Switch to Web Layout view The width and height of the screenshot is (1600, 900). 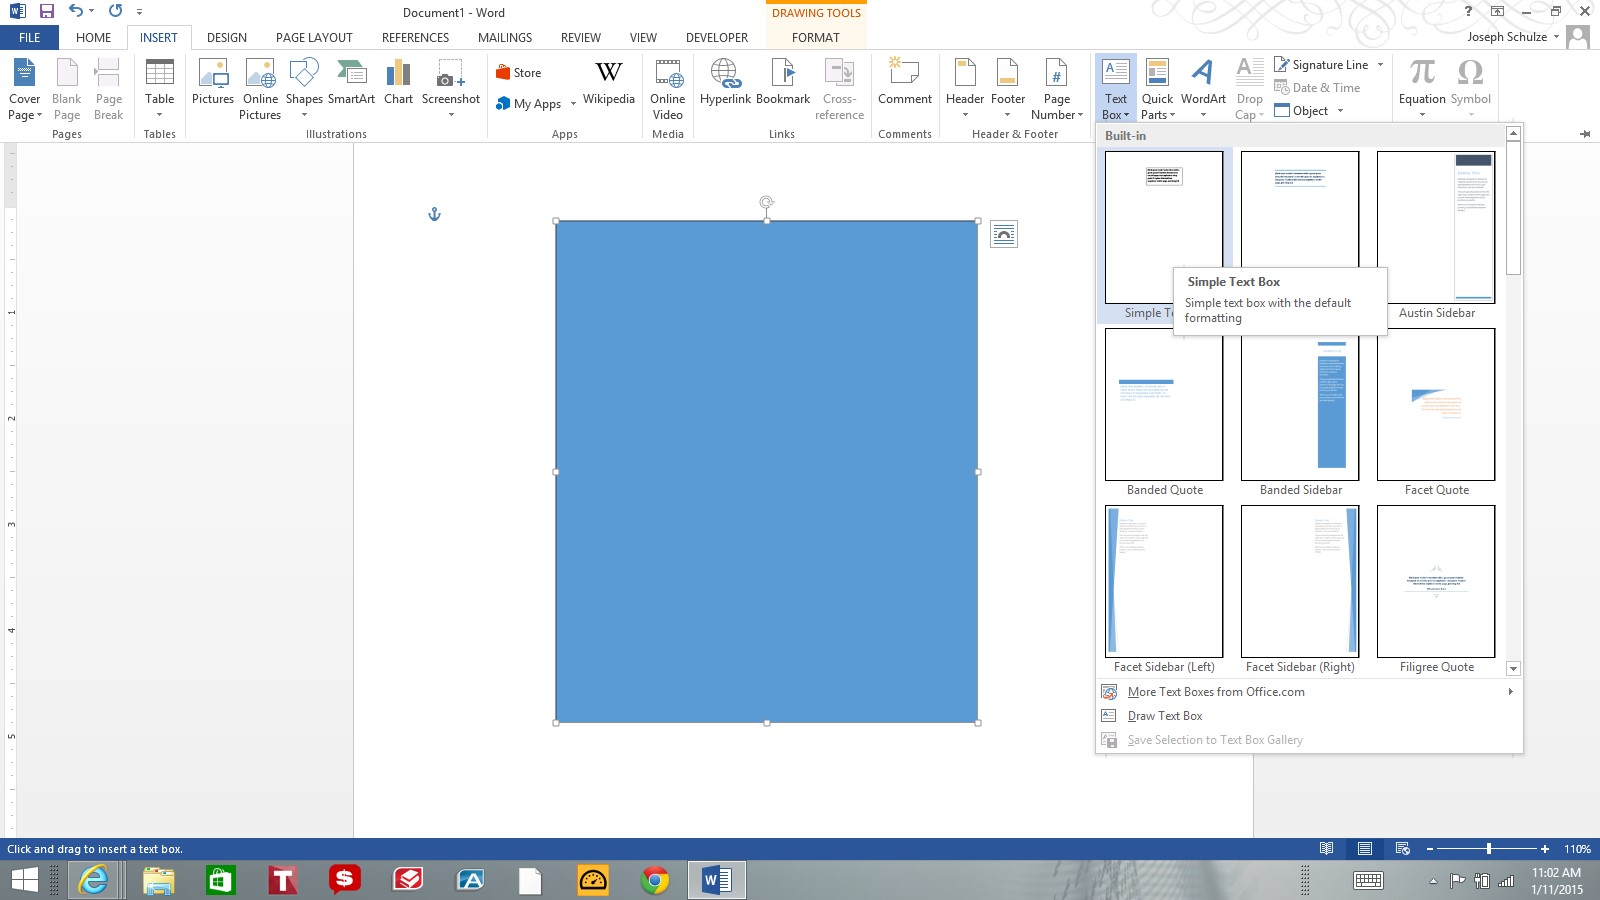pos(1402,849)
